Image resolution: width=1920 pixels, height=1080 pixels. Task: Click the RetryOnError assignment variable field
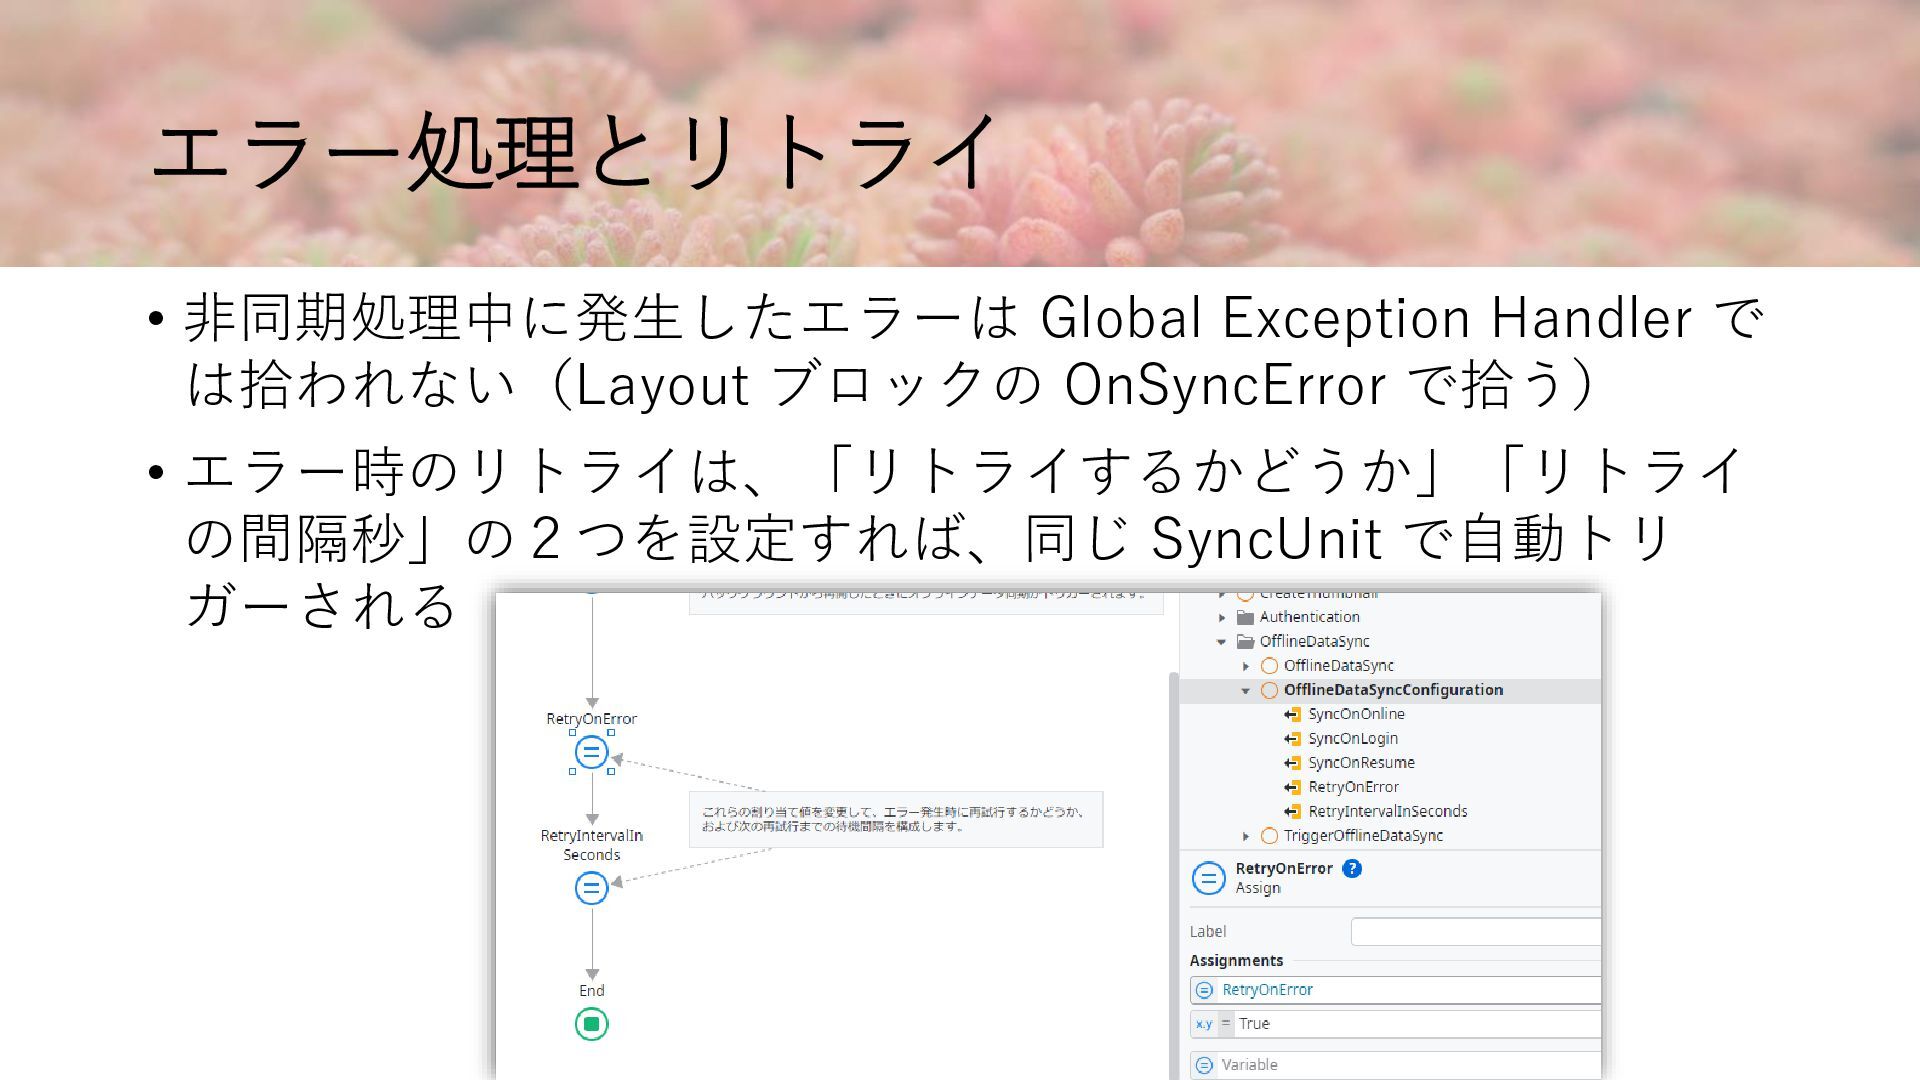coord(1400,989)
